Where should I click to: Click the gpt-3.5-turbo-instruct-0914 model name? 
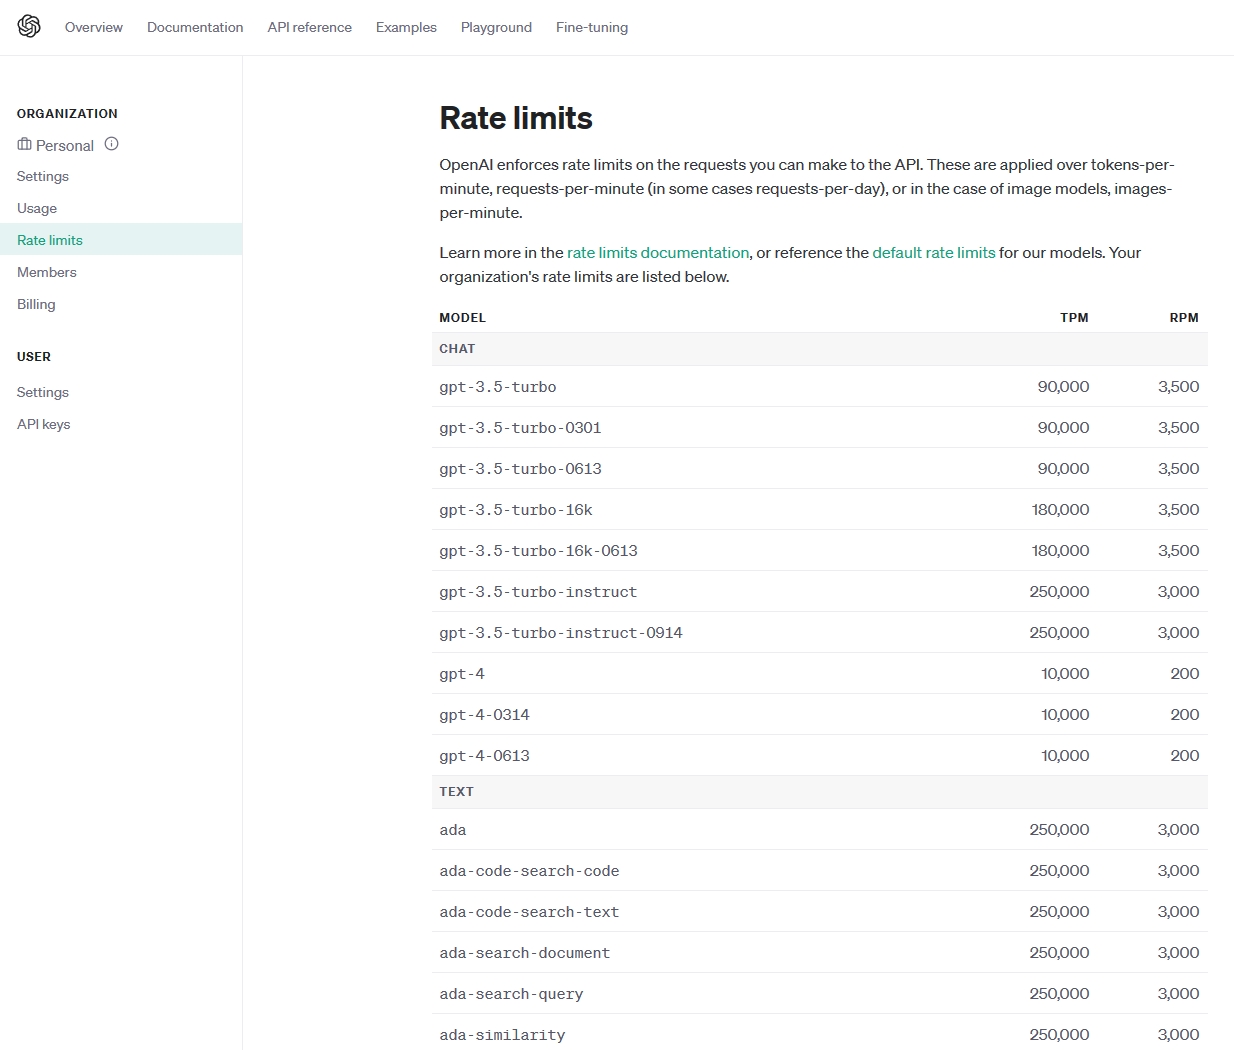pos(561,633)
